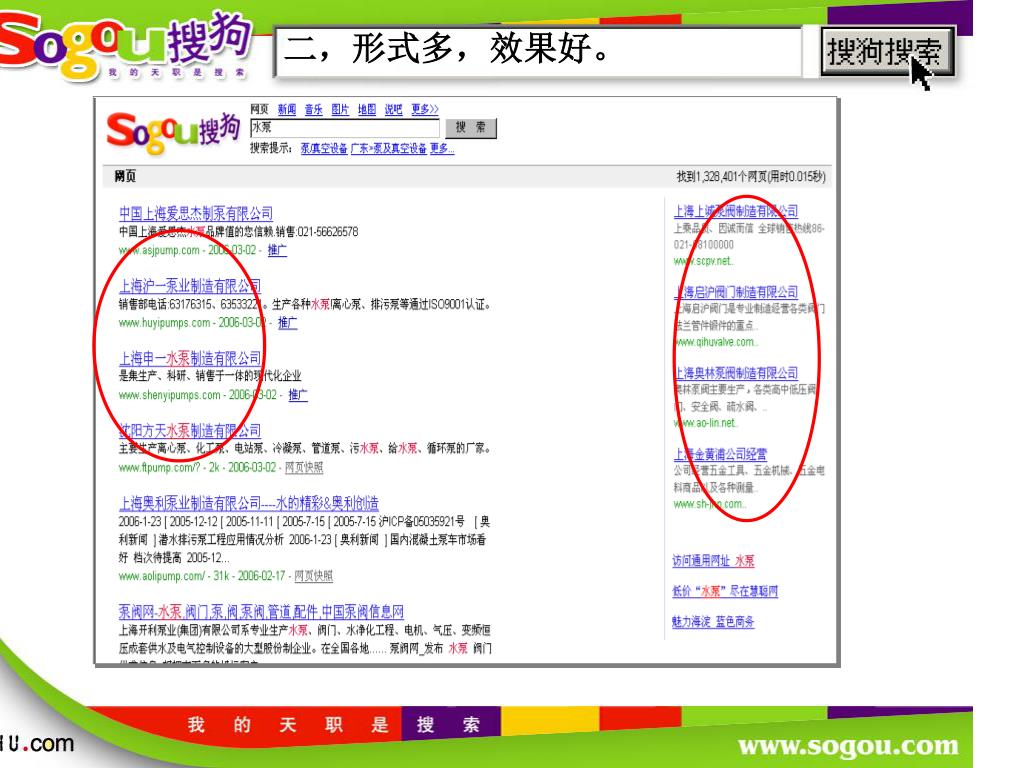Click URL text www.asjpump.com
The width and height of the screenshot is (1024, 768).
(x=159, y=250)
